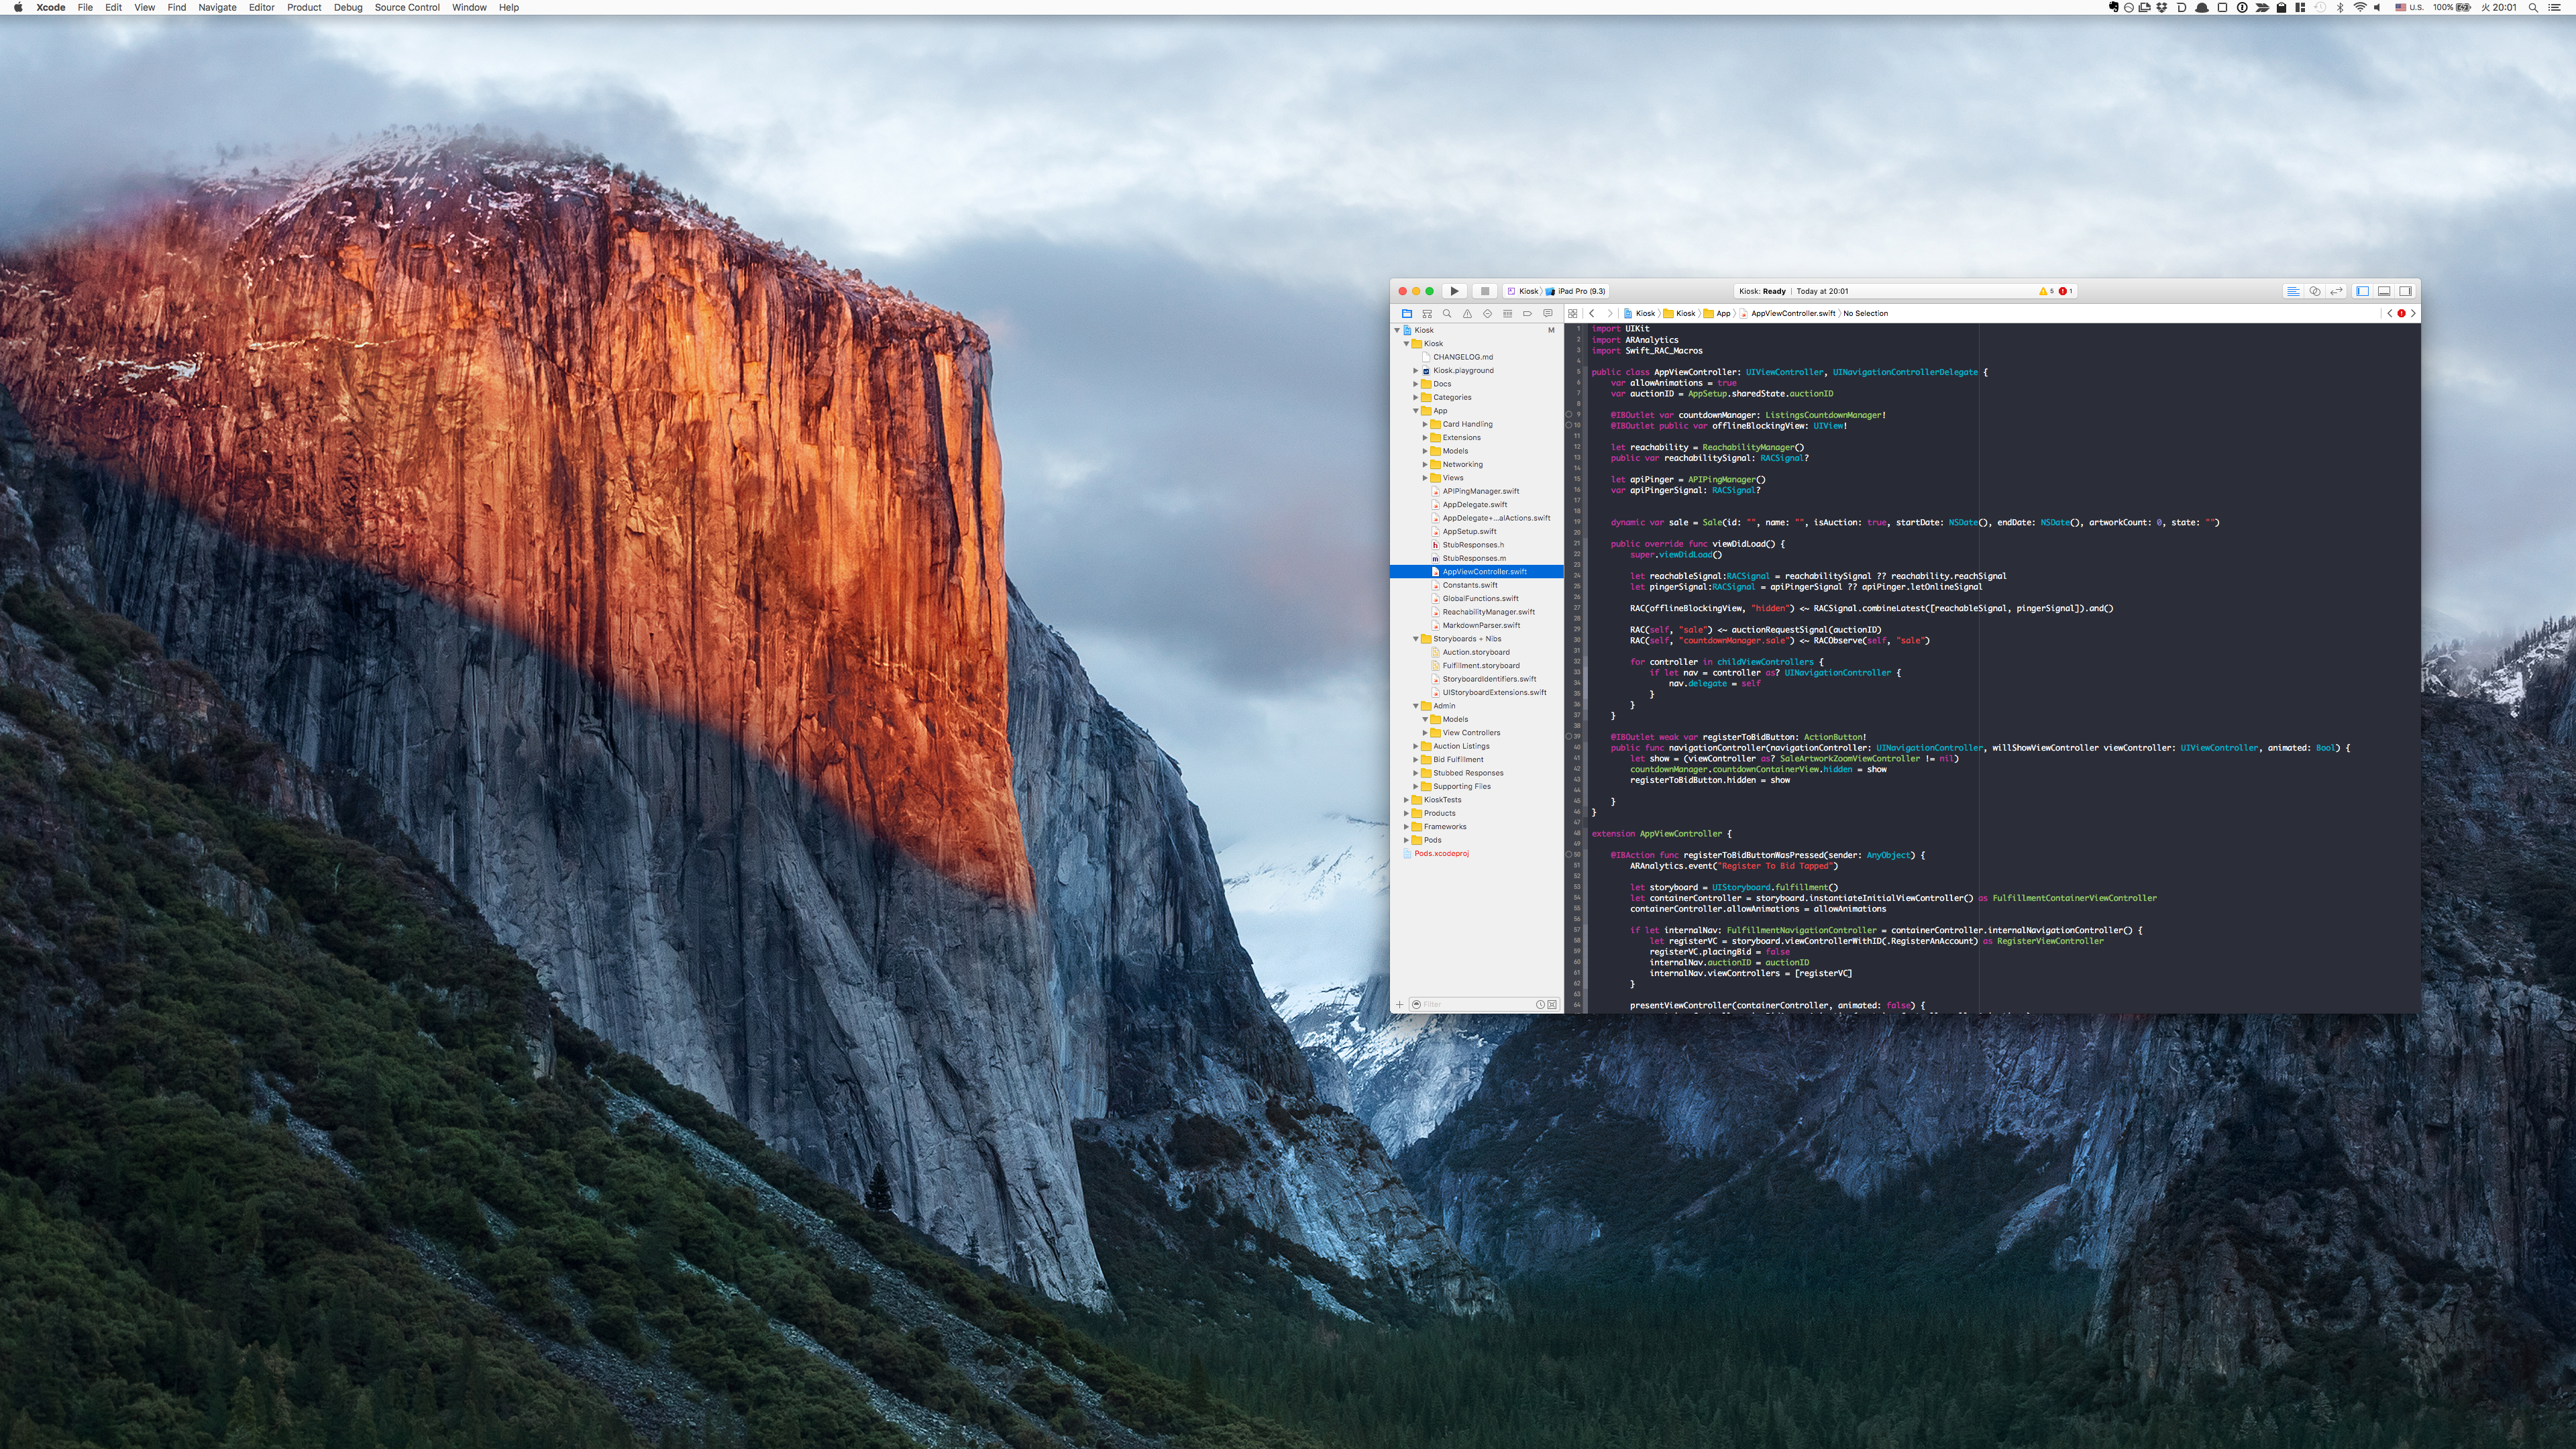The image size is (2576, 1449).
Task: Open the Source Control menu
Action: [407, 7]
